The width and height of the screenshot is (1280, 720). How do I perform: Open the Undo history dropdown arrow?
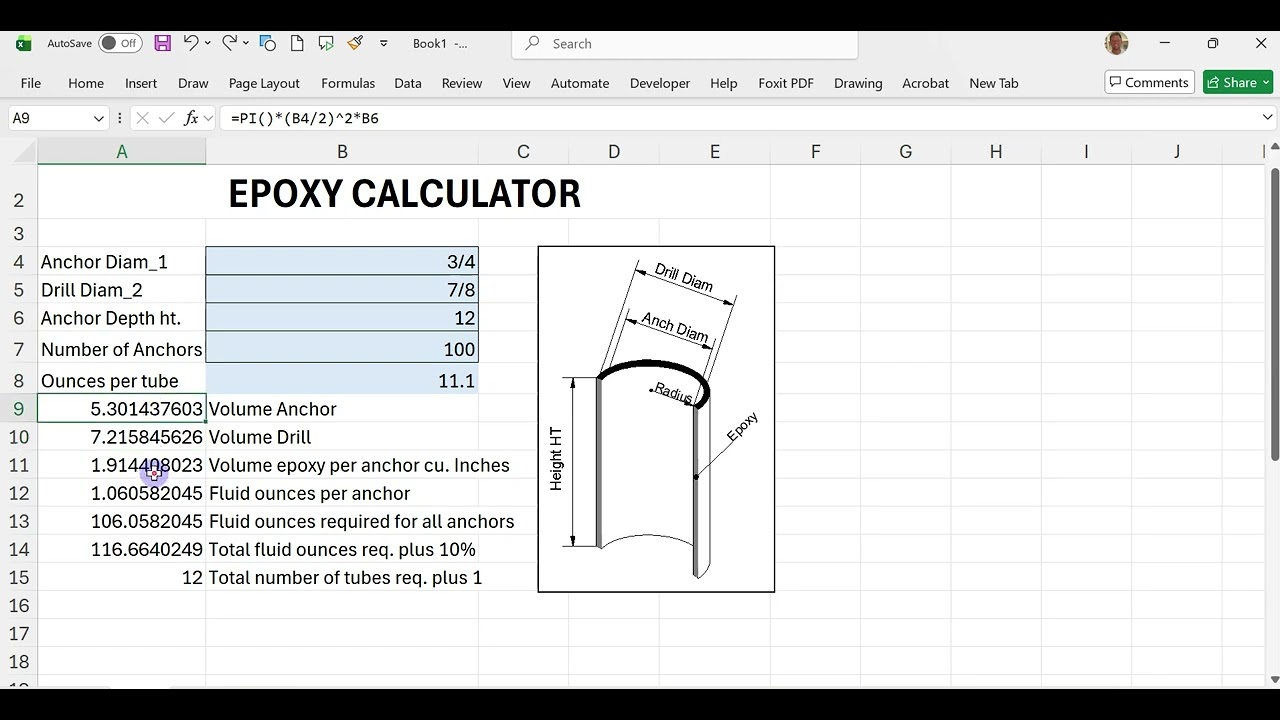tap(207, 43)
